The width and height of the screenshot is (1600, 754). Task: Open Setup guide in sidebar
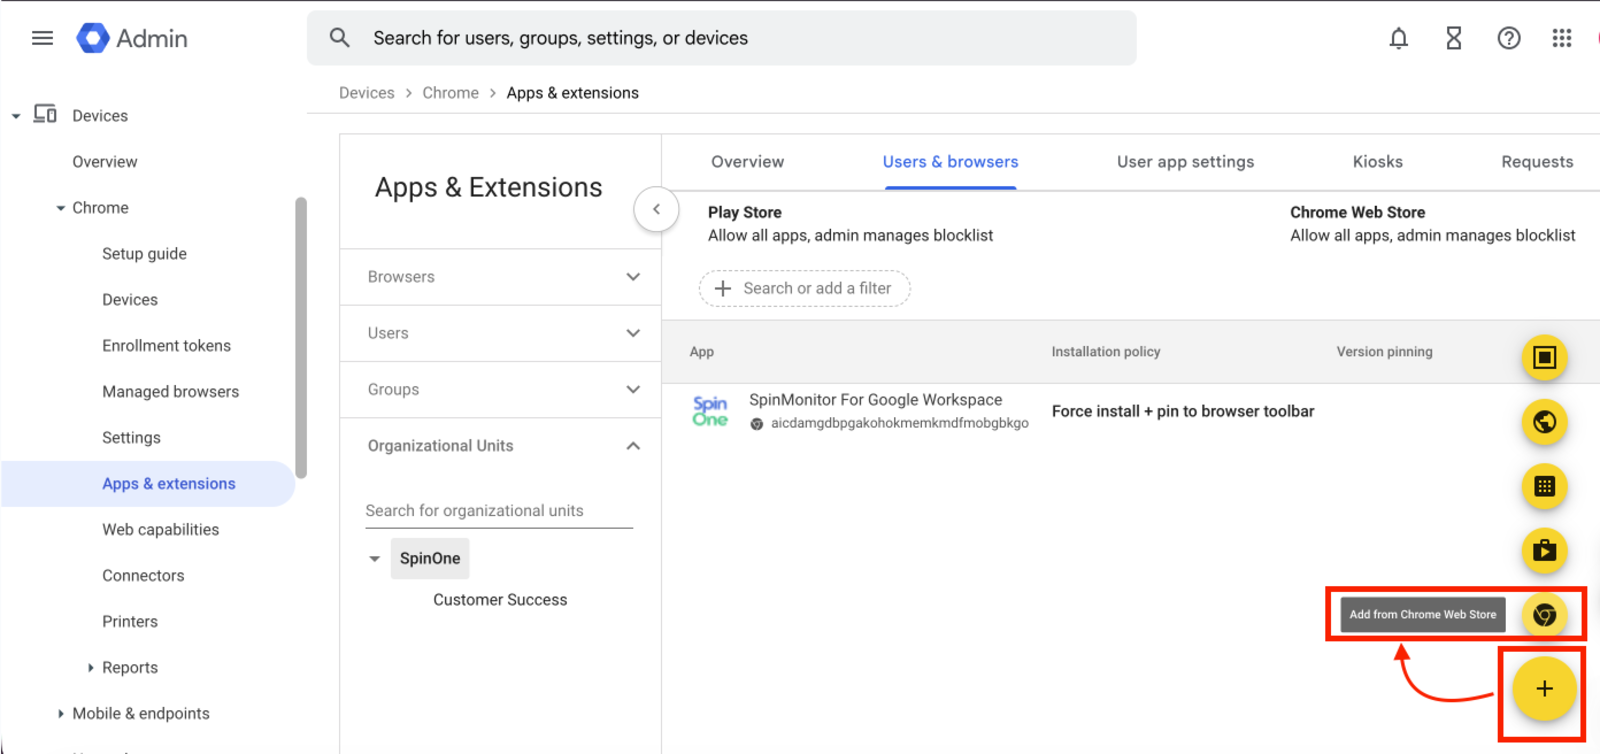(x=144, y=254)
